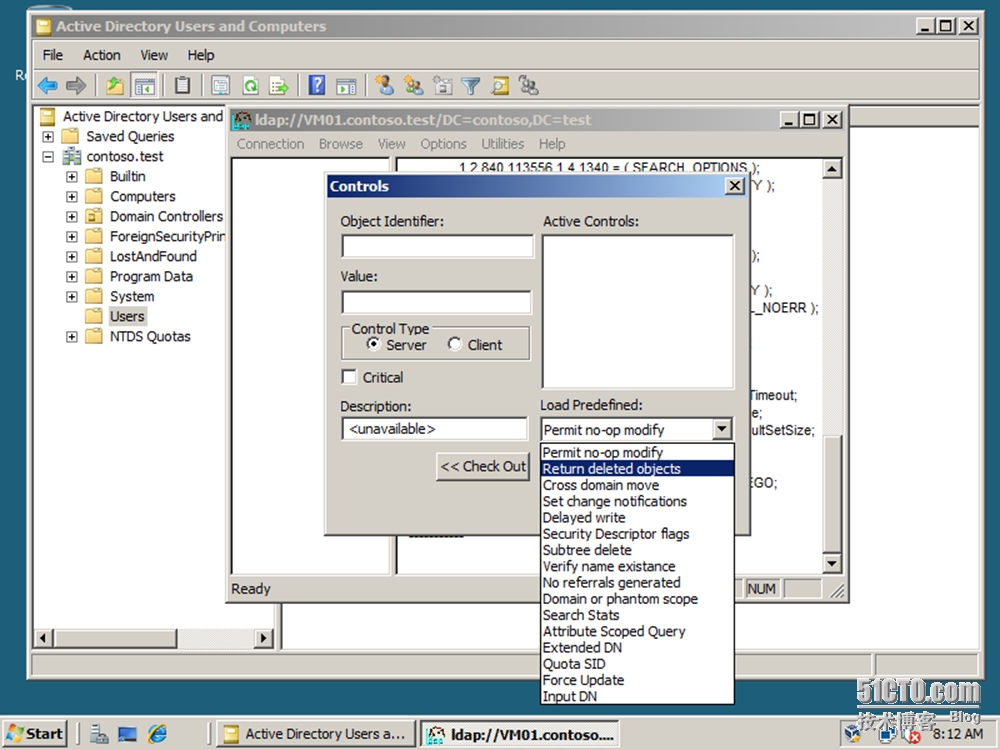Choose Extended DN from list
The width and height of the screenshot is (1000, 750).
637,648
